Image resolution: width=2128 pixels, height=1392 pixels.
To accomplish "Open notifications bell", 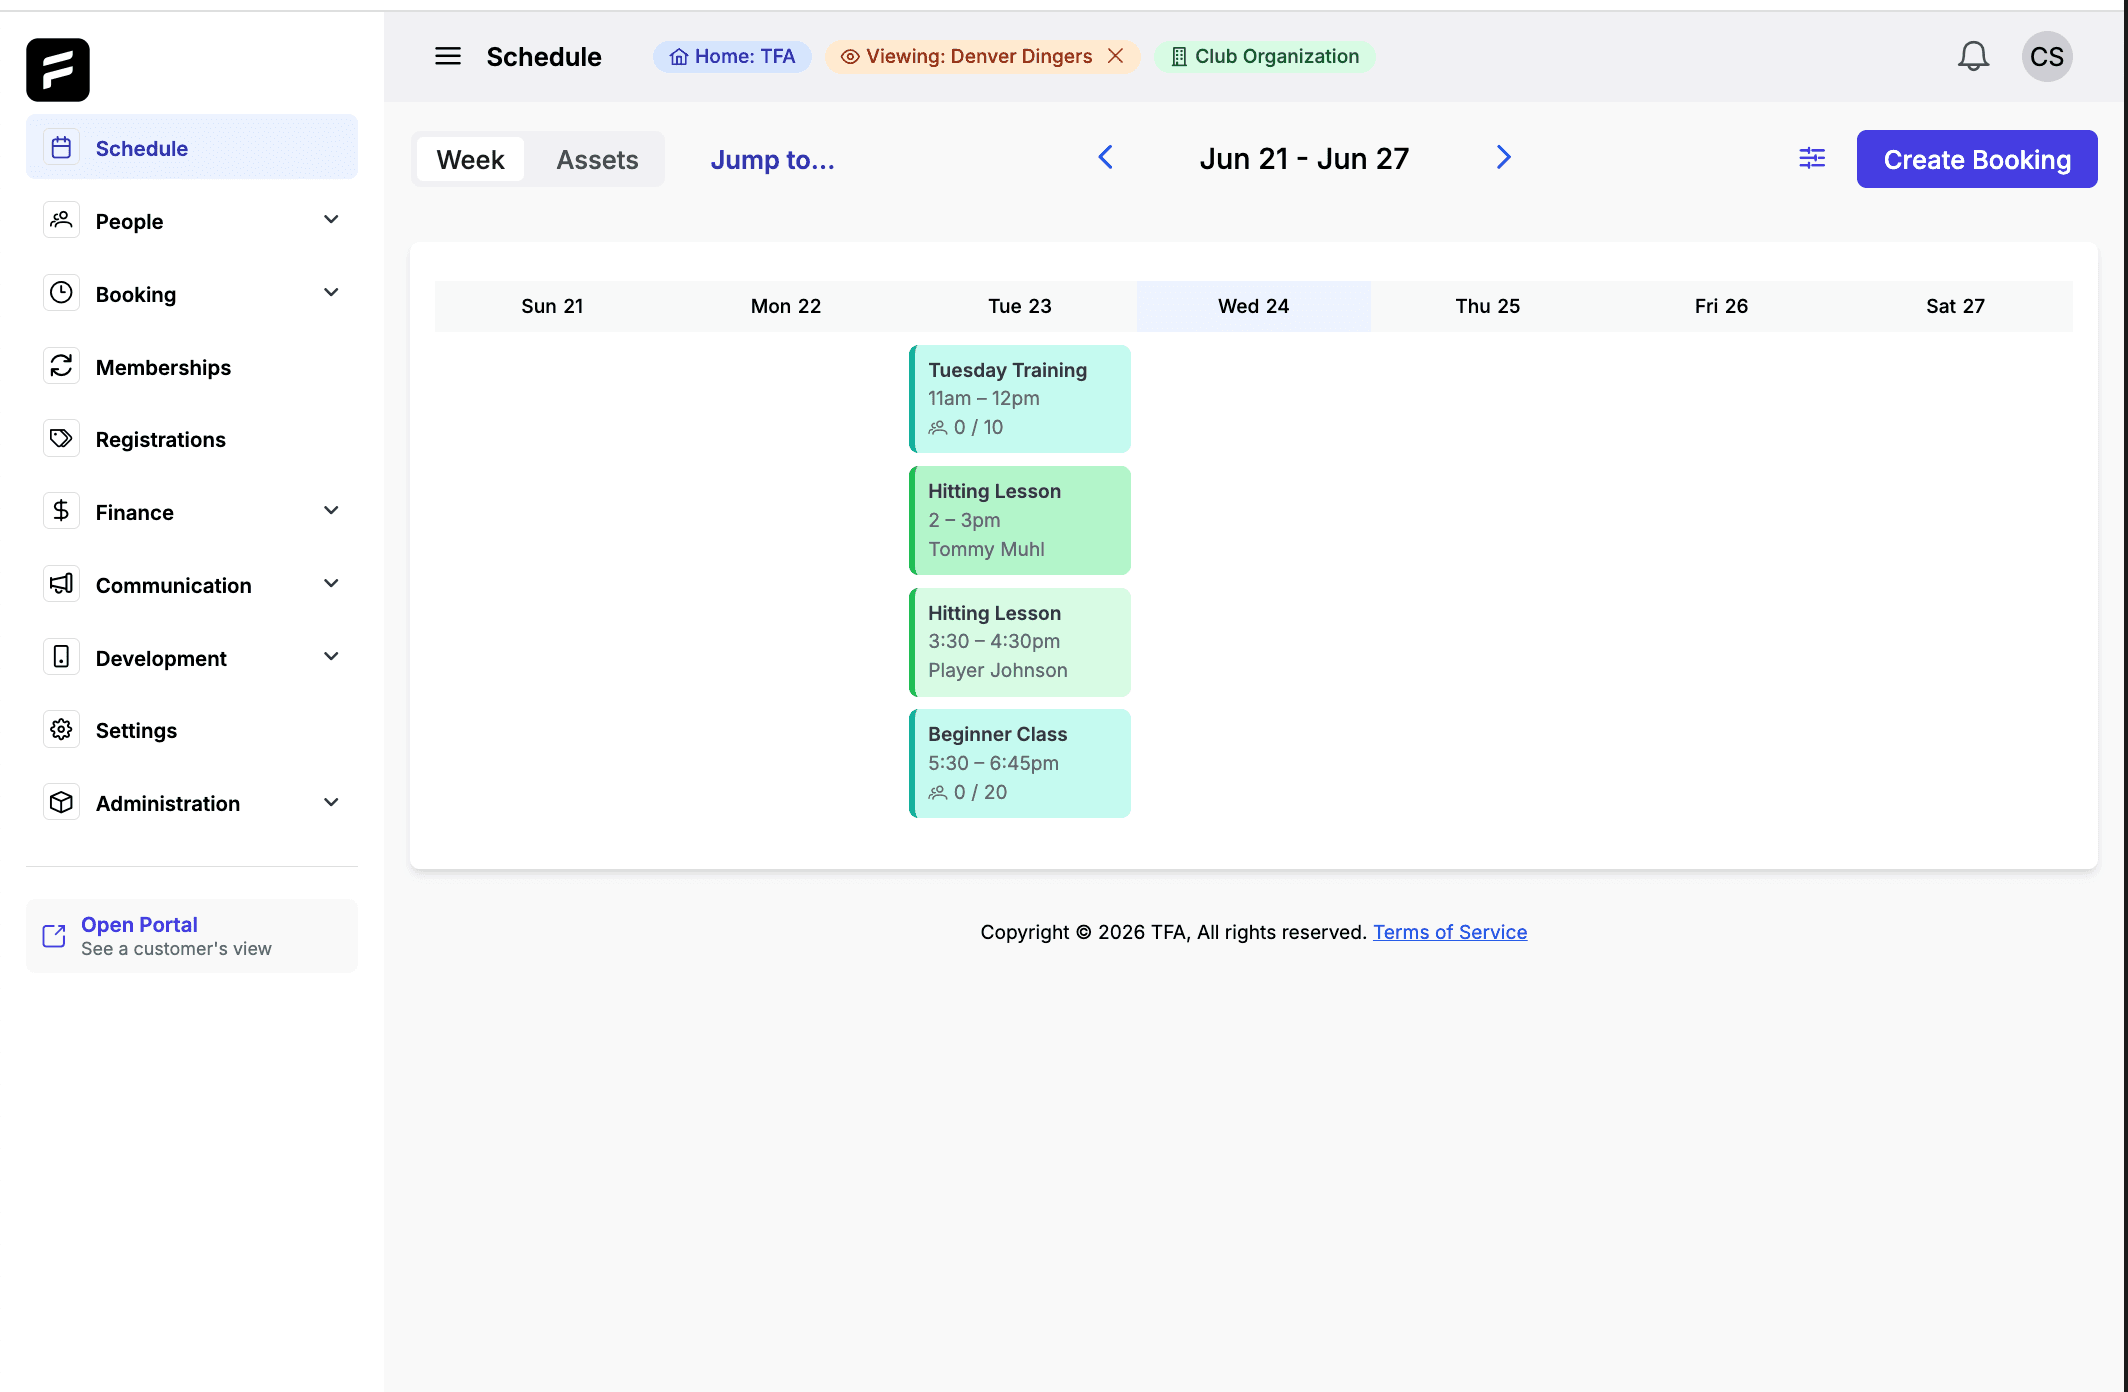I will click(x=1973, y=56).
